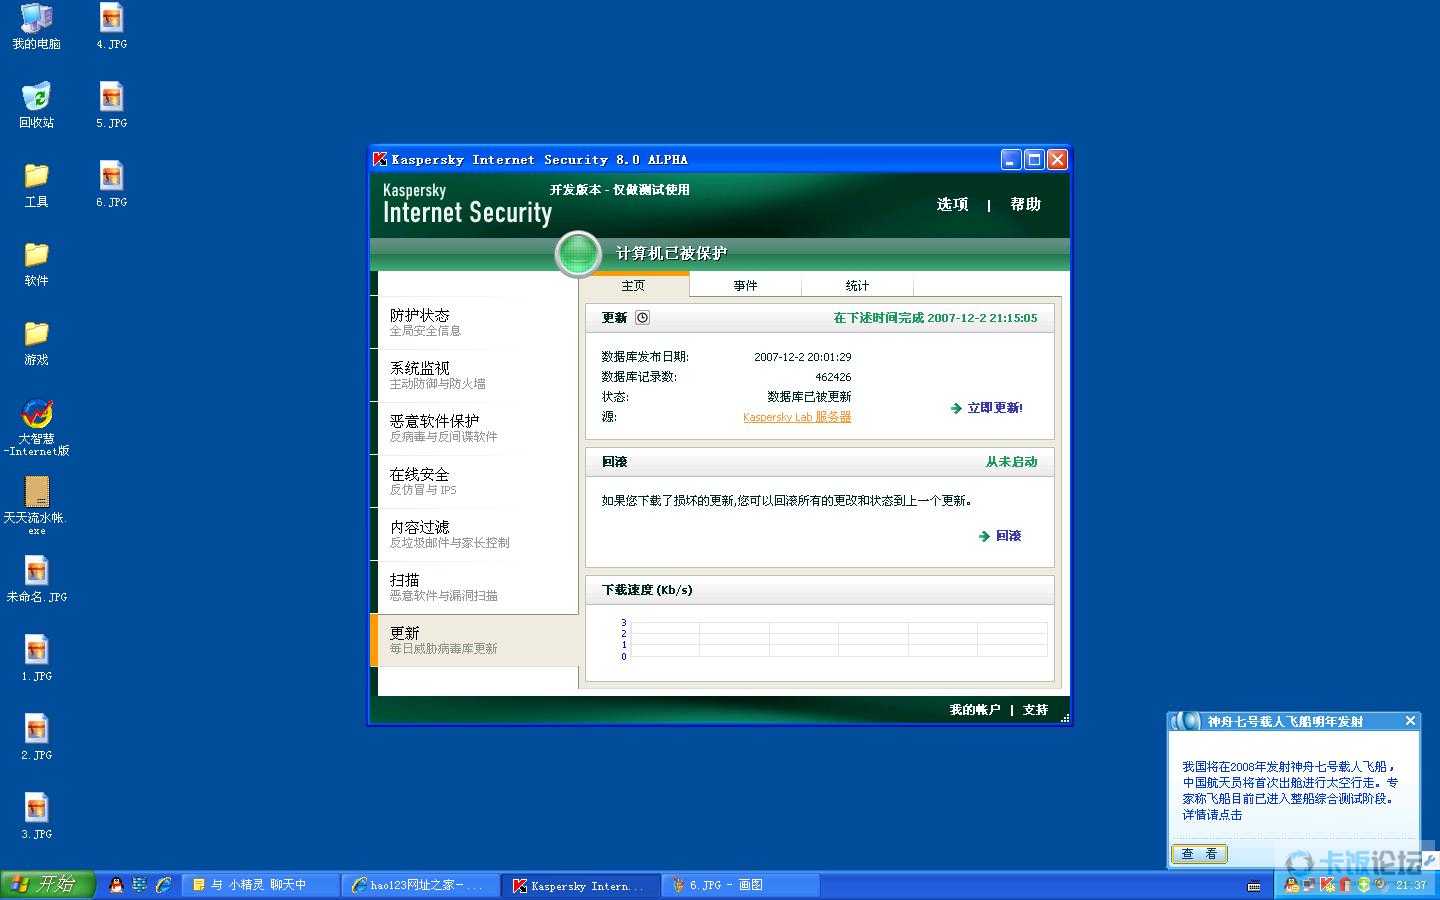This screenshot has height=900, width=1440.
Task: Select 内容过滤 in the sidebar
Action: pos(474,534)
